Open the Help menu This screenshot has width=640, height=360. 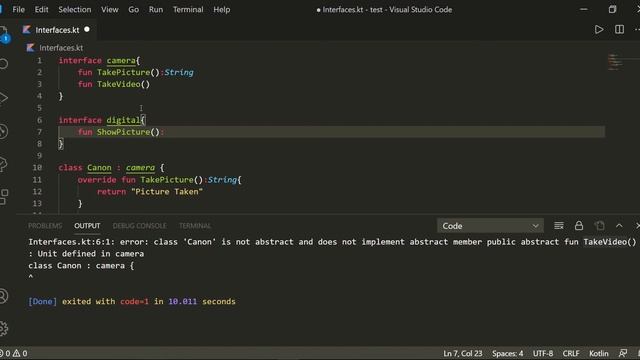tap(222, 9)
